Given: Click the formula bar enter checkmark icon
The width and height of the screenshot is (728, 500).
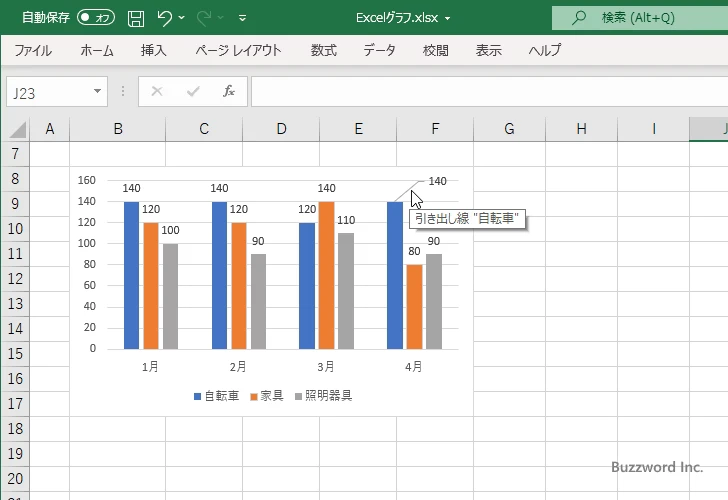Looking at the screenshot, I should coord(192,91).
